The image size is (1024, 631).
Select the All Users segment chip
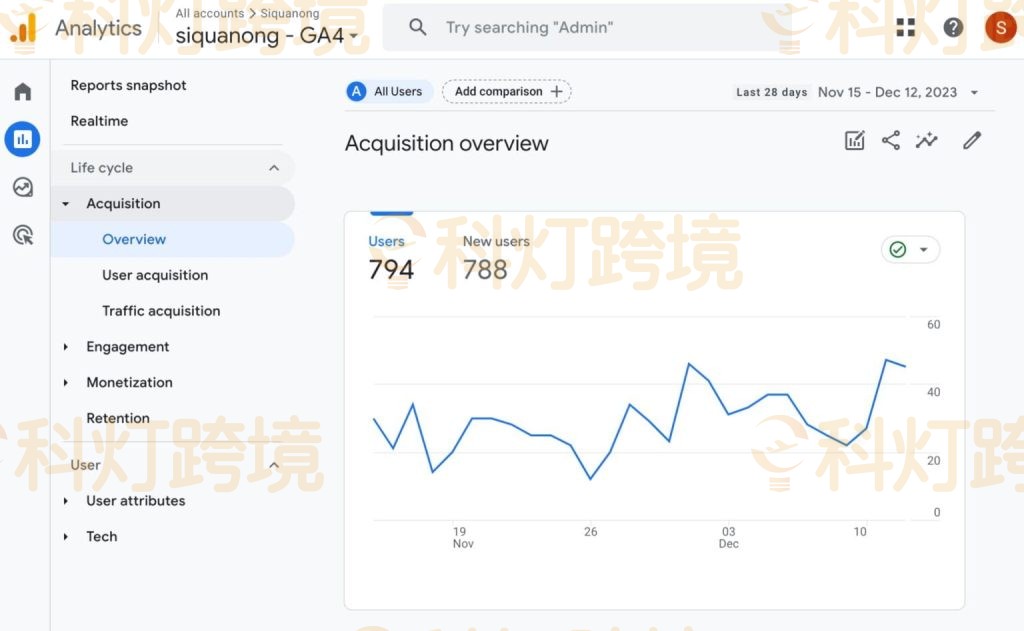click(x=389, y=92)
